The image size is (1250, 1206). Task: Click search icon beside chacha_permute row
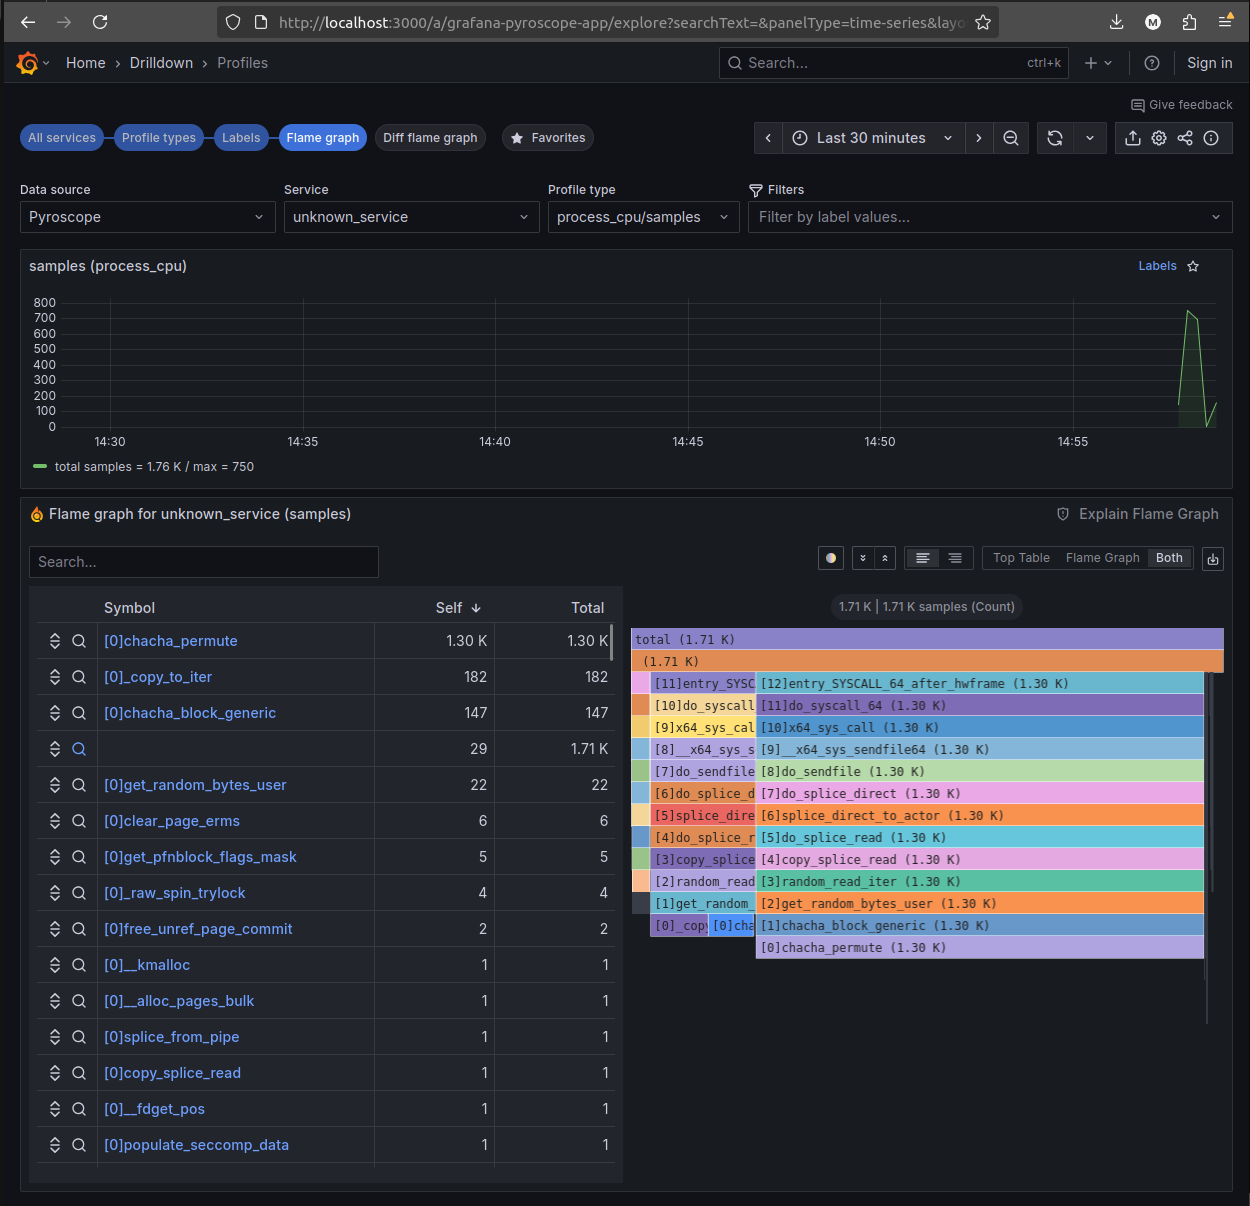[79, 641]
